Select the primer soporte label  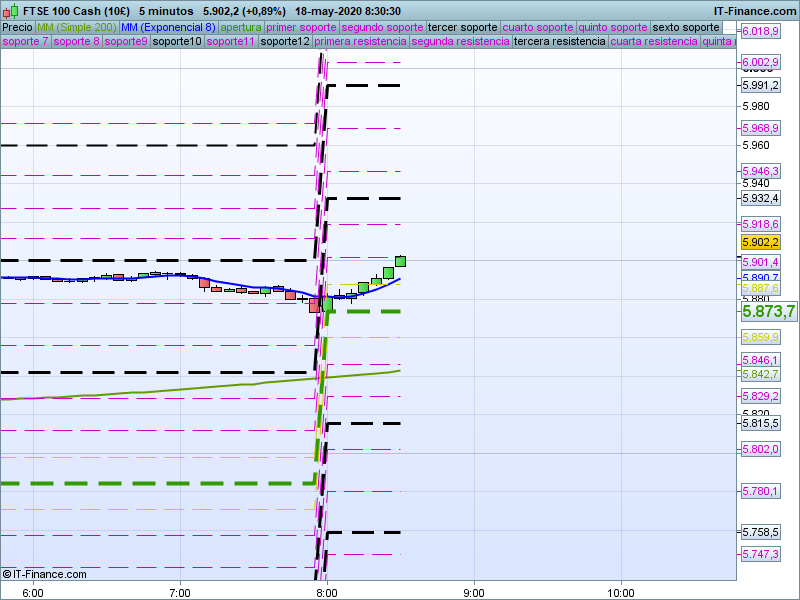302,27
